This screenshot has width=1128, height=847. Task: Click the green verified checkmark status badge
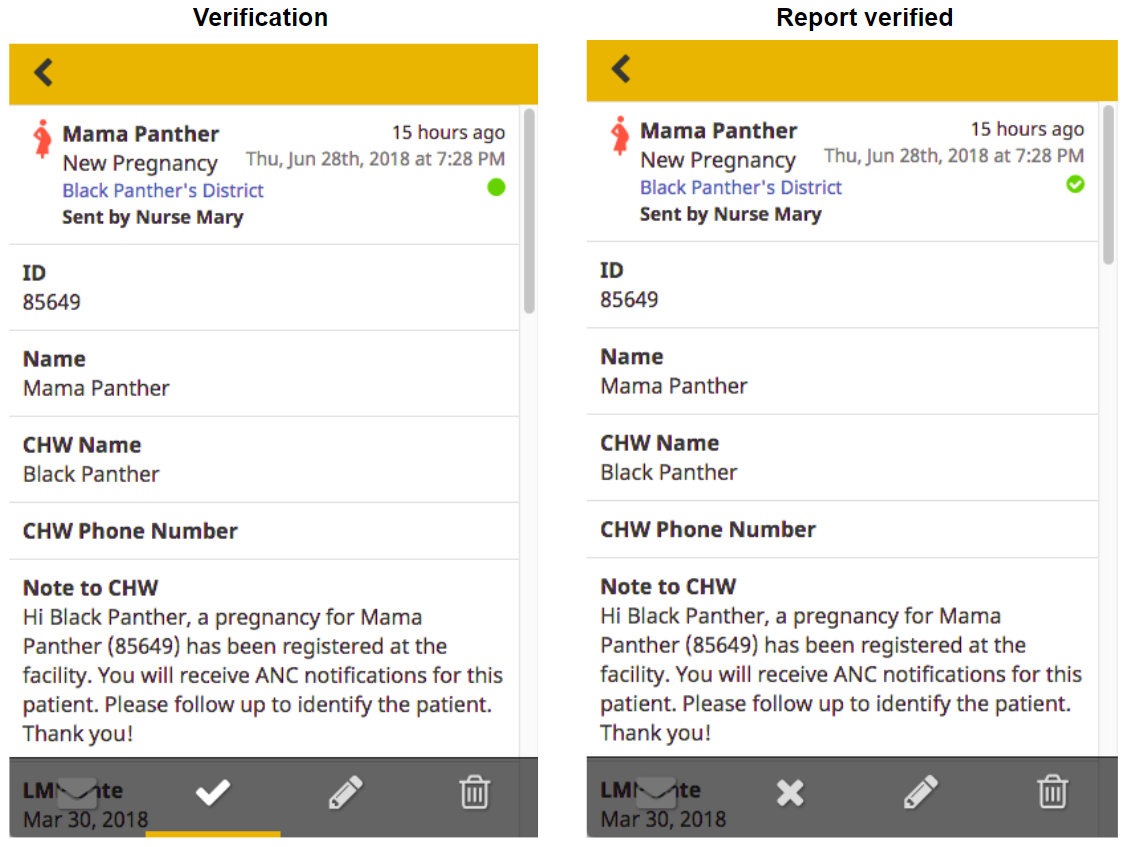(x=1075, y=184)
